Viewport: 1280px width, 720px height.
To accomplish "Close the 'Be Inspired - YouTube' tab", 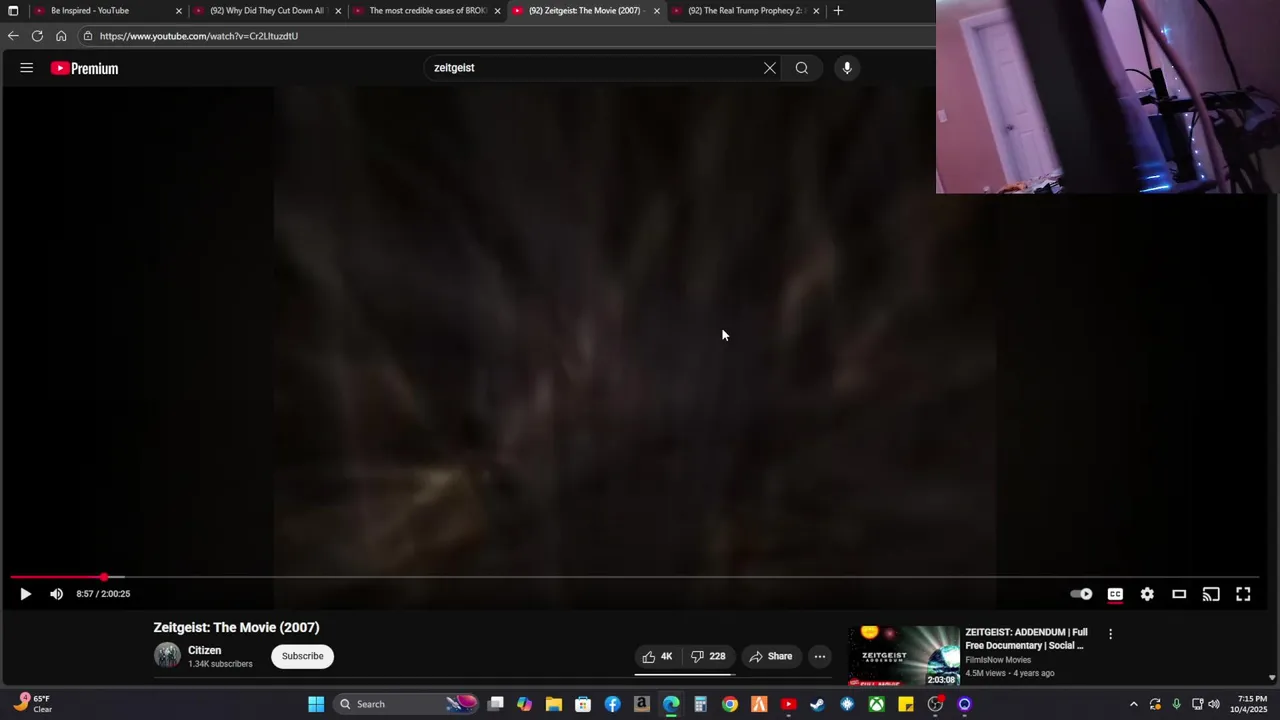I will (x=179, y=10).
